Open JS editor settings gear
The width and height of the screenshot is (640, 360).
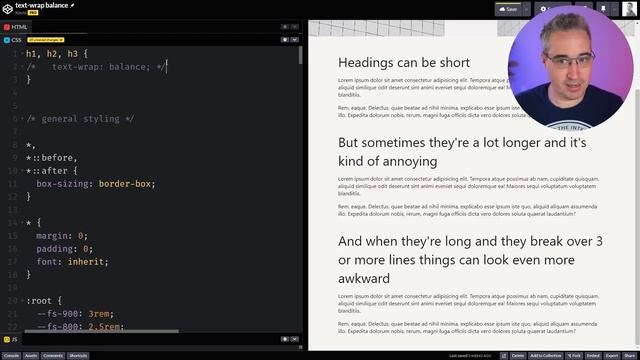(284, 339)
